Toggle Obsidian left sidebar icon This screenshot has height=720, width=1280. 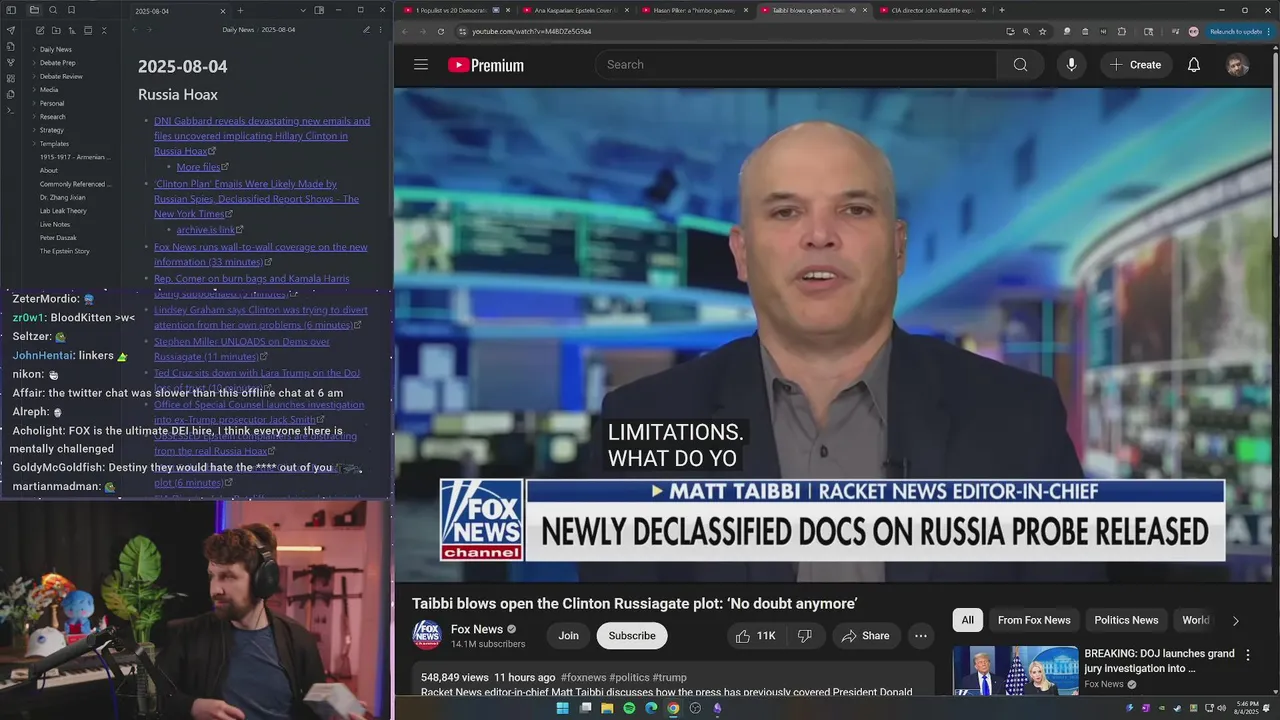pos(11,10)
